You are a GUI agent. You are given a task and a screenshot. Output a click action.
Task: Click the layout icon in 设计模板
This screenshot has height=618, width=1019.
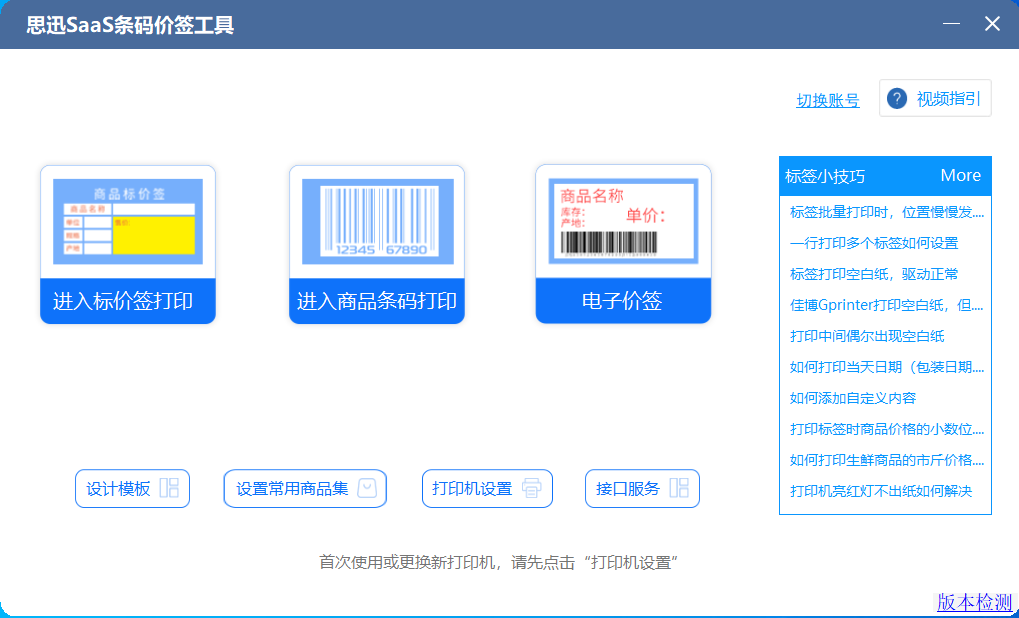pyautogui.click(x=169, y=488)
